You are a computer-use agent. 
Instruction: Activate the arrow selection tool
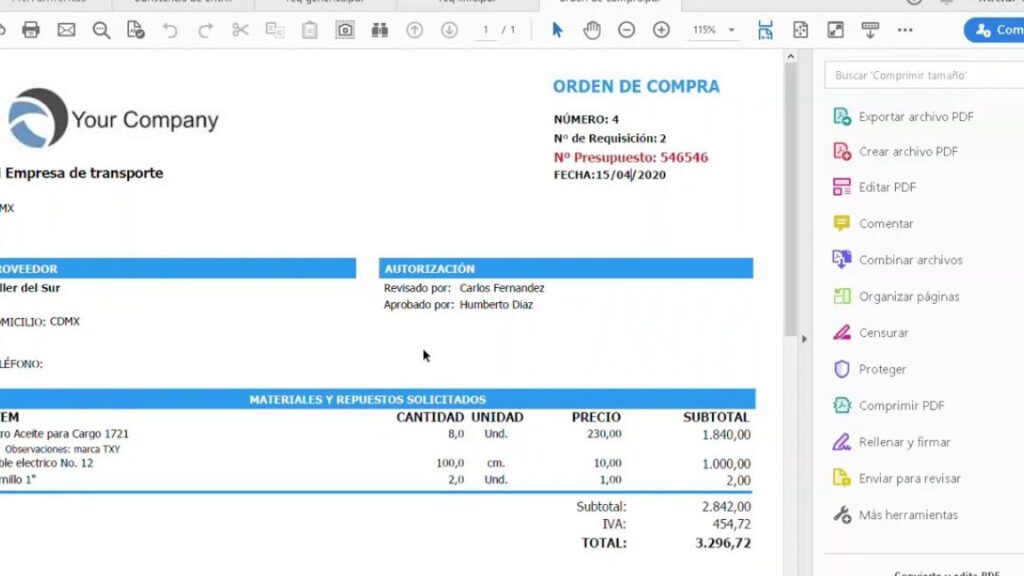point(557,30)
